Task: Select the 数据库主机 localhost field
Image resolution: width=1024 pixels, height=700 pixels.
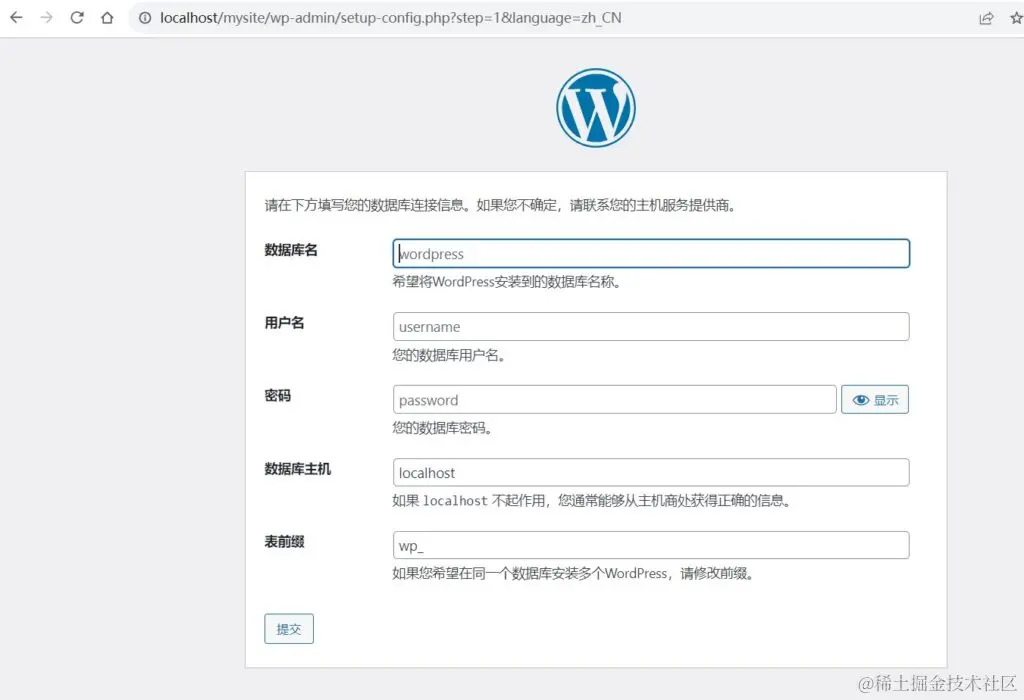Action: click(x=651, y=472)
